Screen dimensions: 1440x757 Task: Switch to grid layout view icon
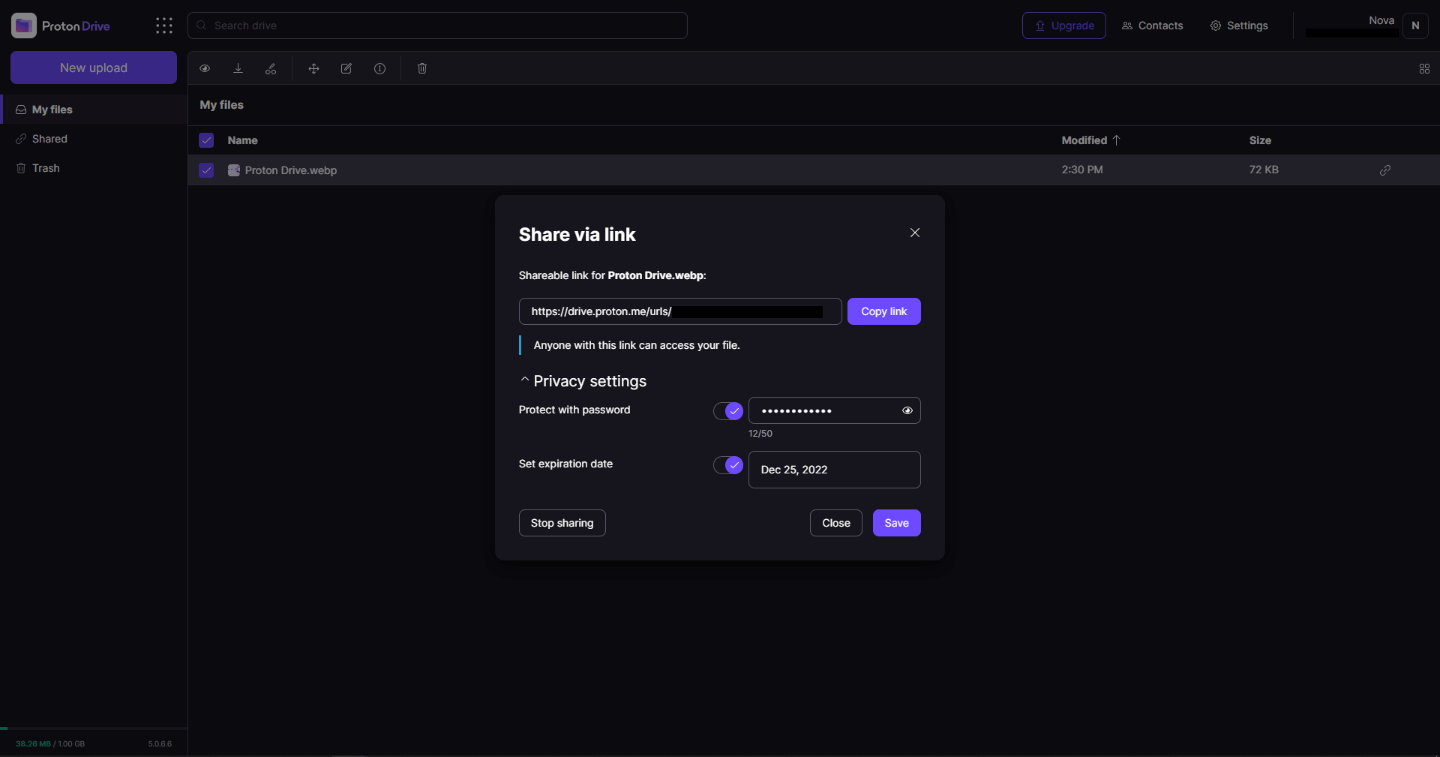[1424, 69]
